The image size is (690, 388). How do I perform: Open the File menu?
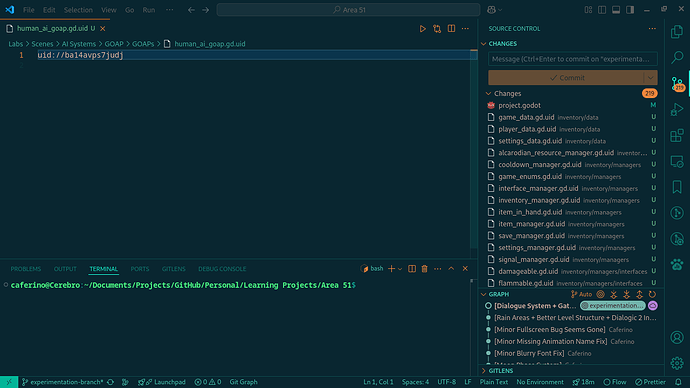click(x=29, y=10)
